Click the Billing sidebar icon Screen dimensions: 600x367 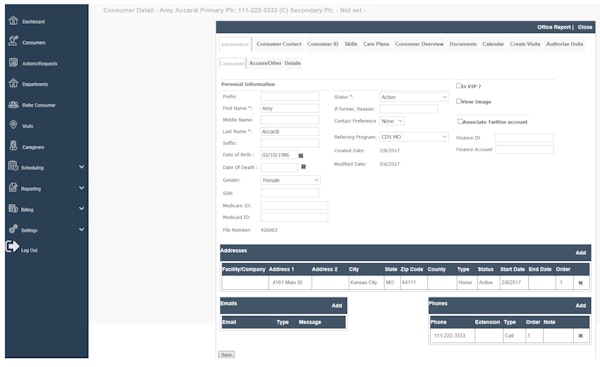pos(13,209)
